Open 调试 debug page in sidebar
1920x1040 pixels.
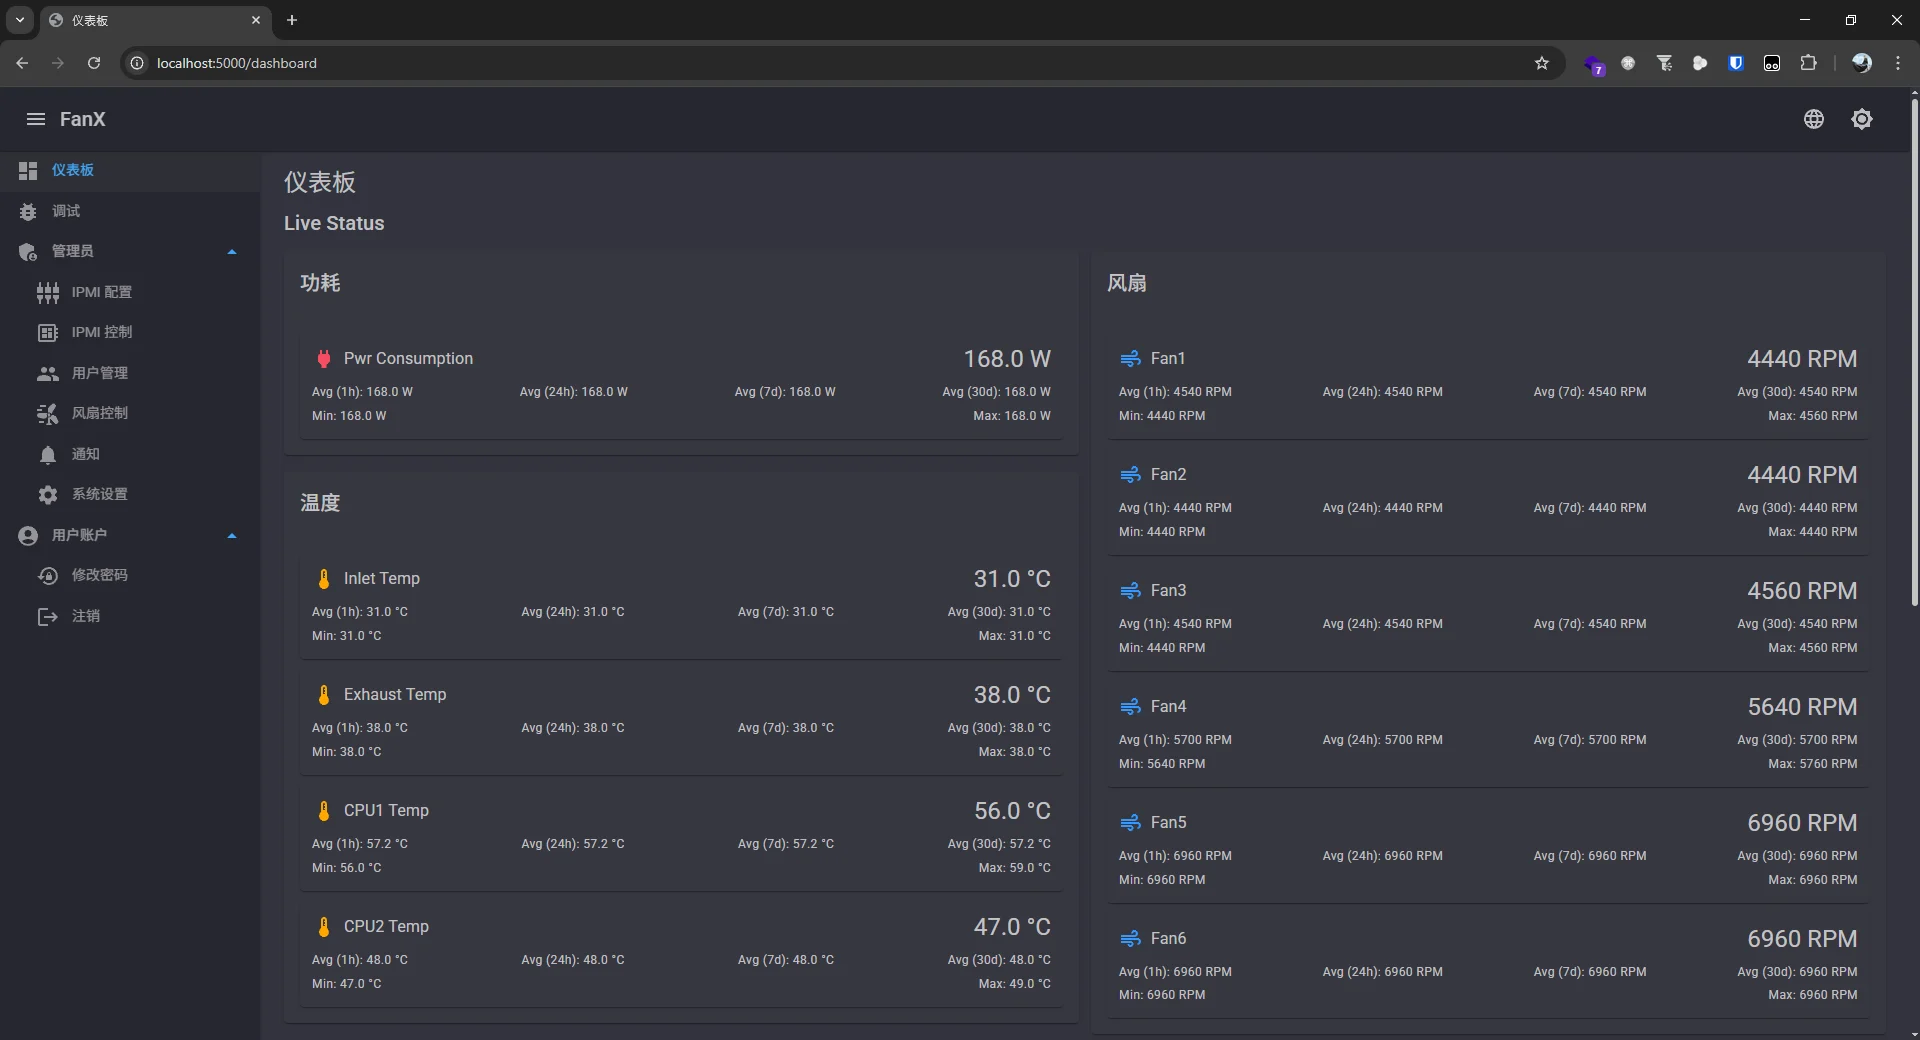coord(130,211)
